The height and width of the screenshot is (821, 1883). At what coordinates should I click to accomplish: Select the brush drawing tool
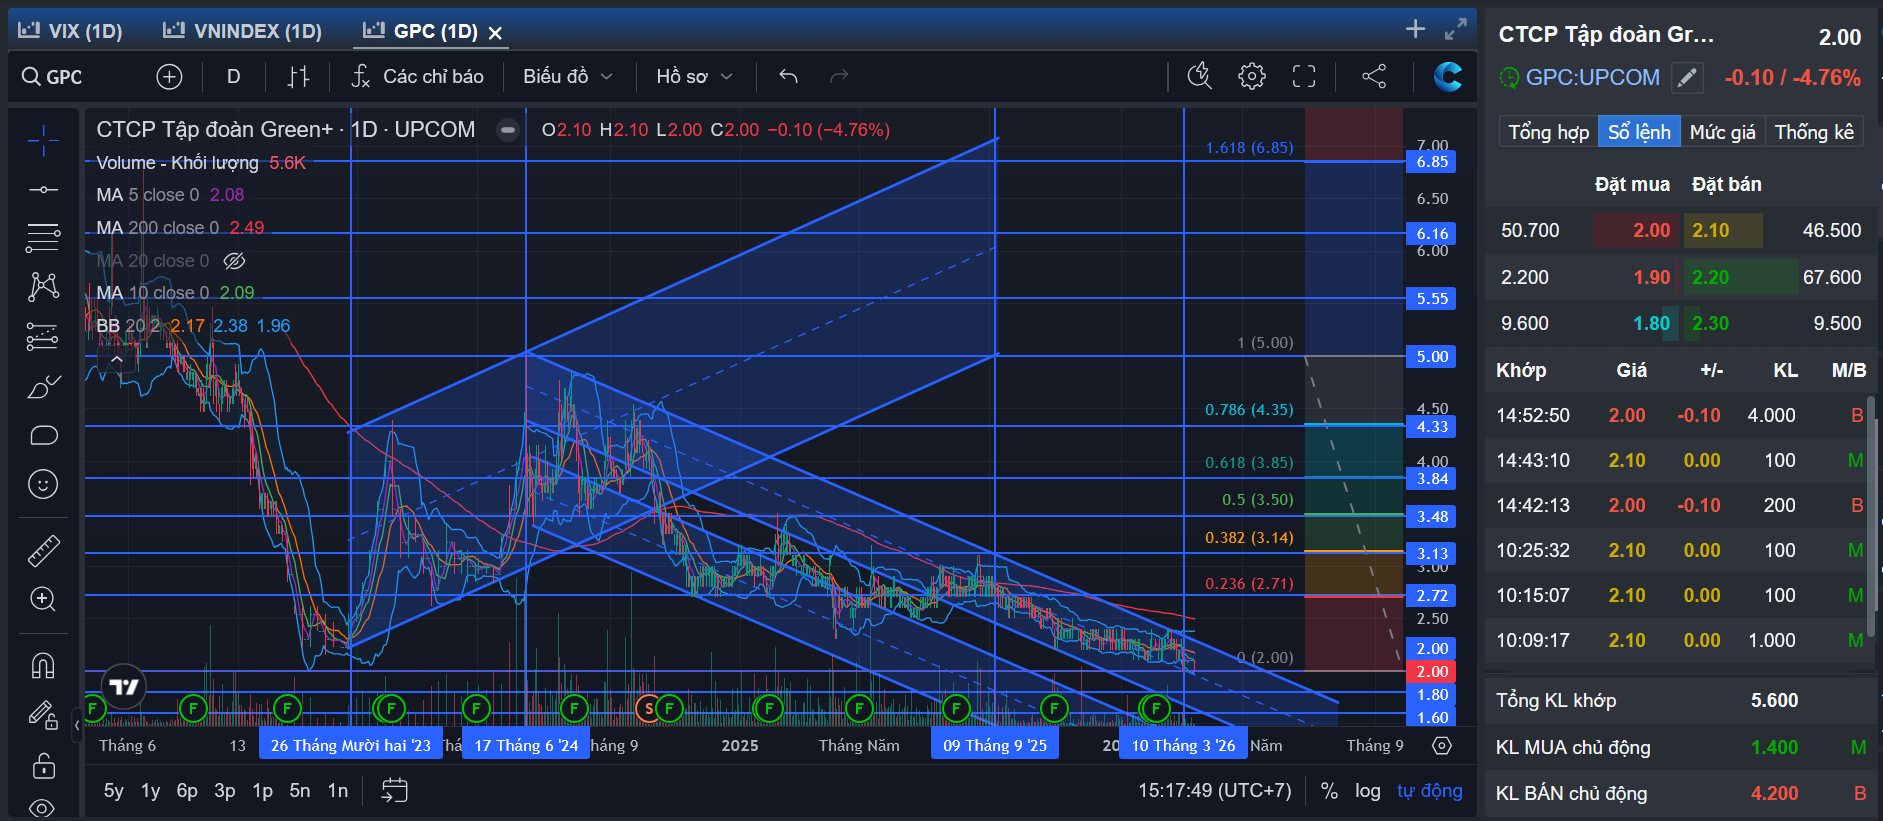click(43, 386)
